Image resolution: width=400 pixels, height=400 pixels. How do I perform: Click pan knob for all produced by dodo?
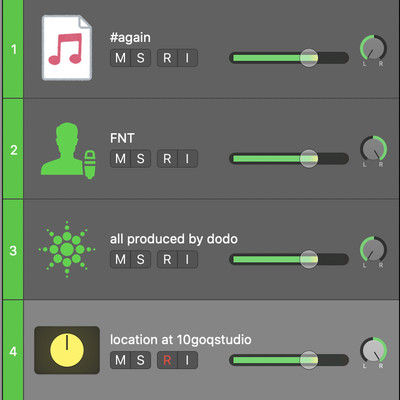tap(373, 250)
